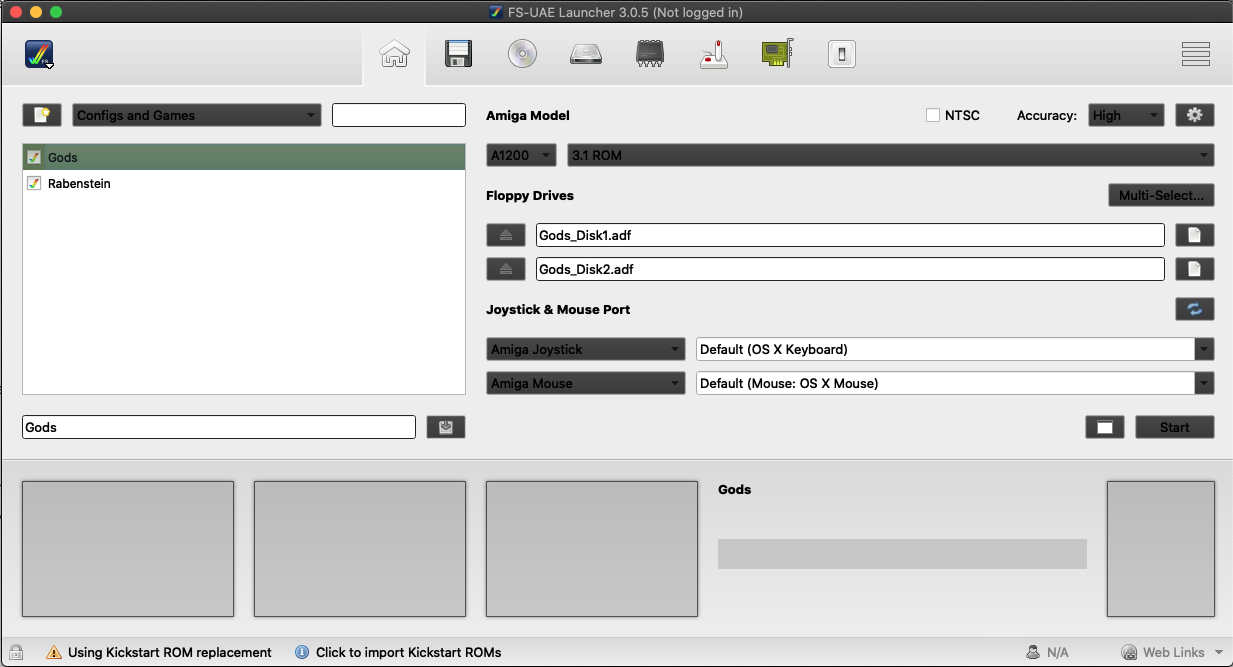Open the expansion card hardware tab
Screen dimensions: 1233x667
coord(777,54)
